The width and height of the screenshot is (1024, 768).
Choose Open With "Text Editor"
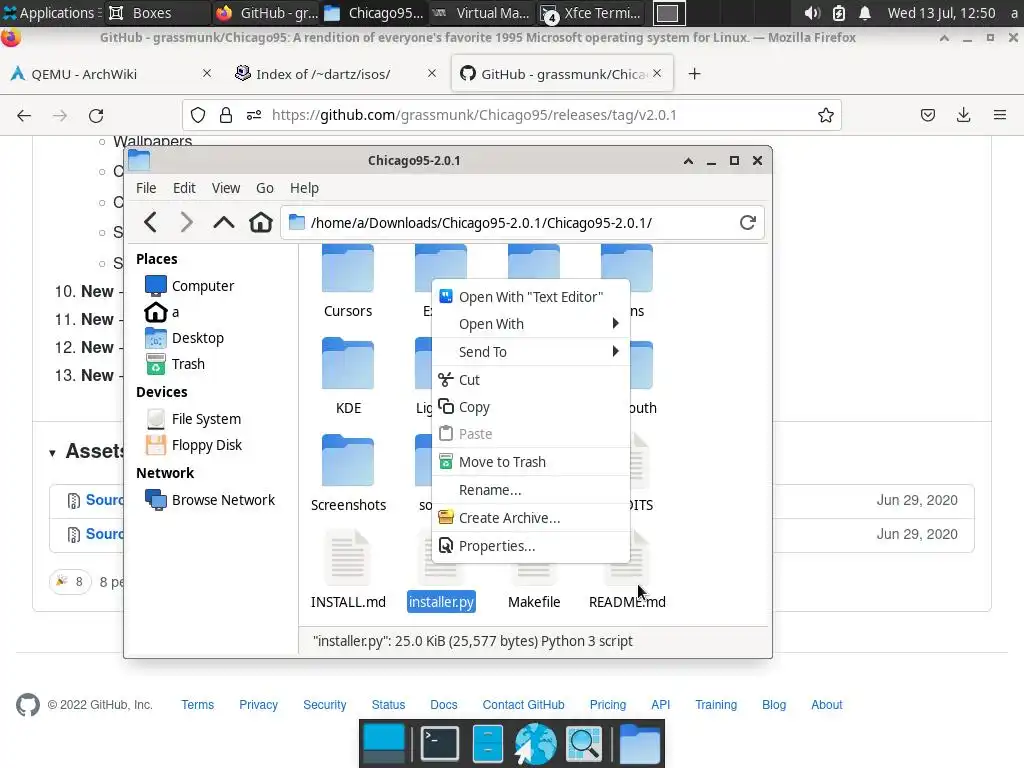click(530, 296)
